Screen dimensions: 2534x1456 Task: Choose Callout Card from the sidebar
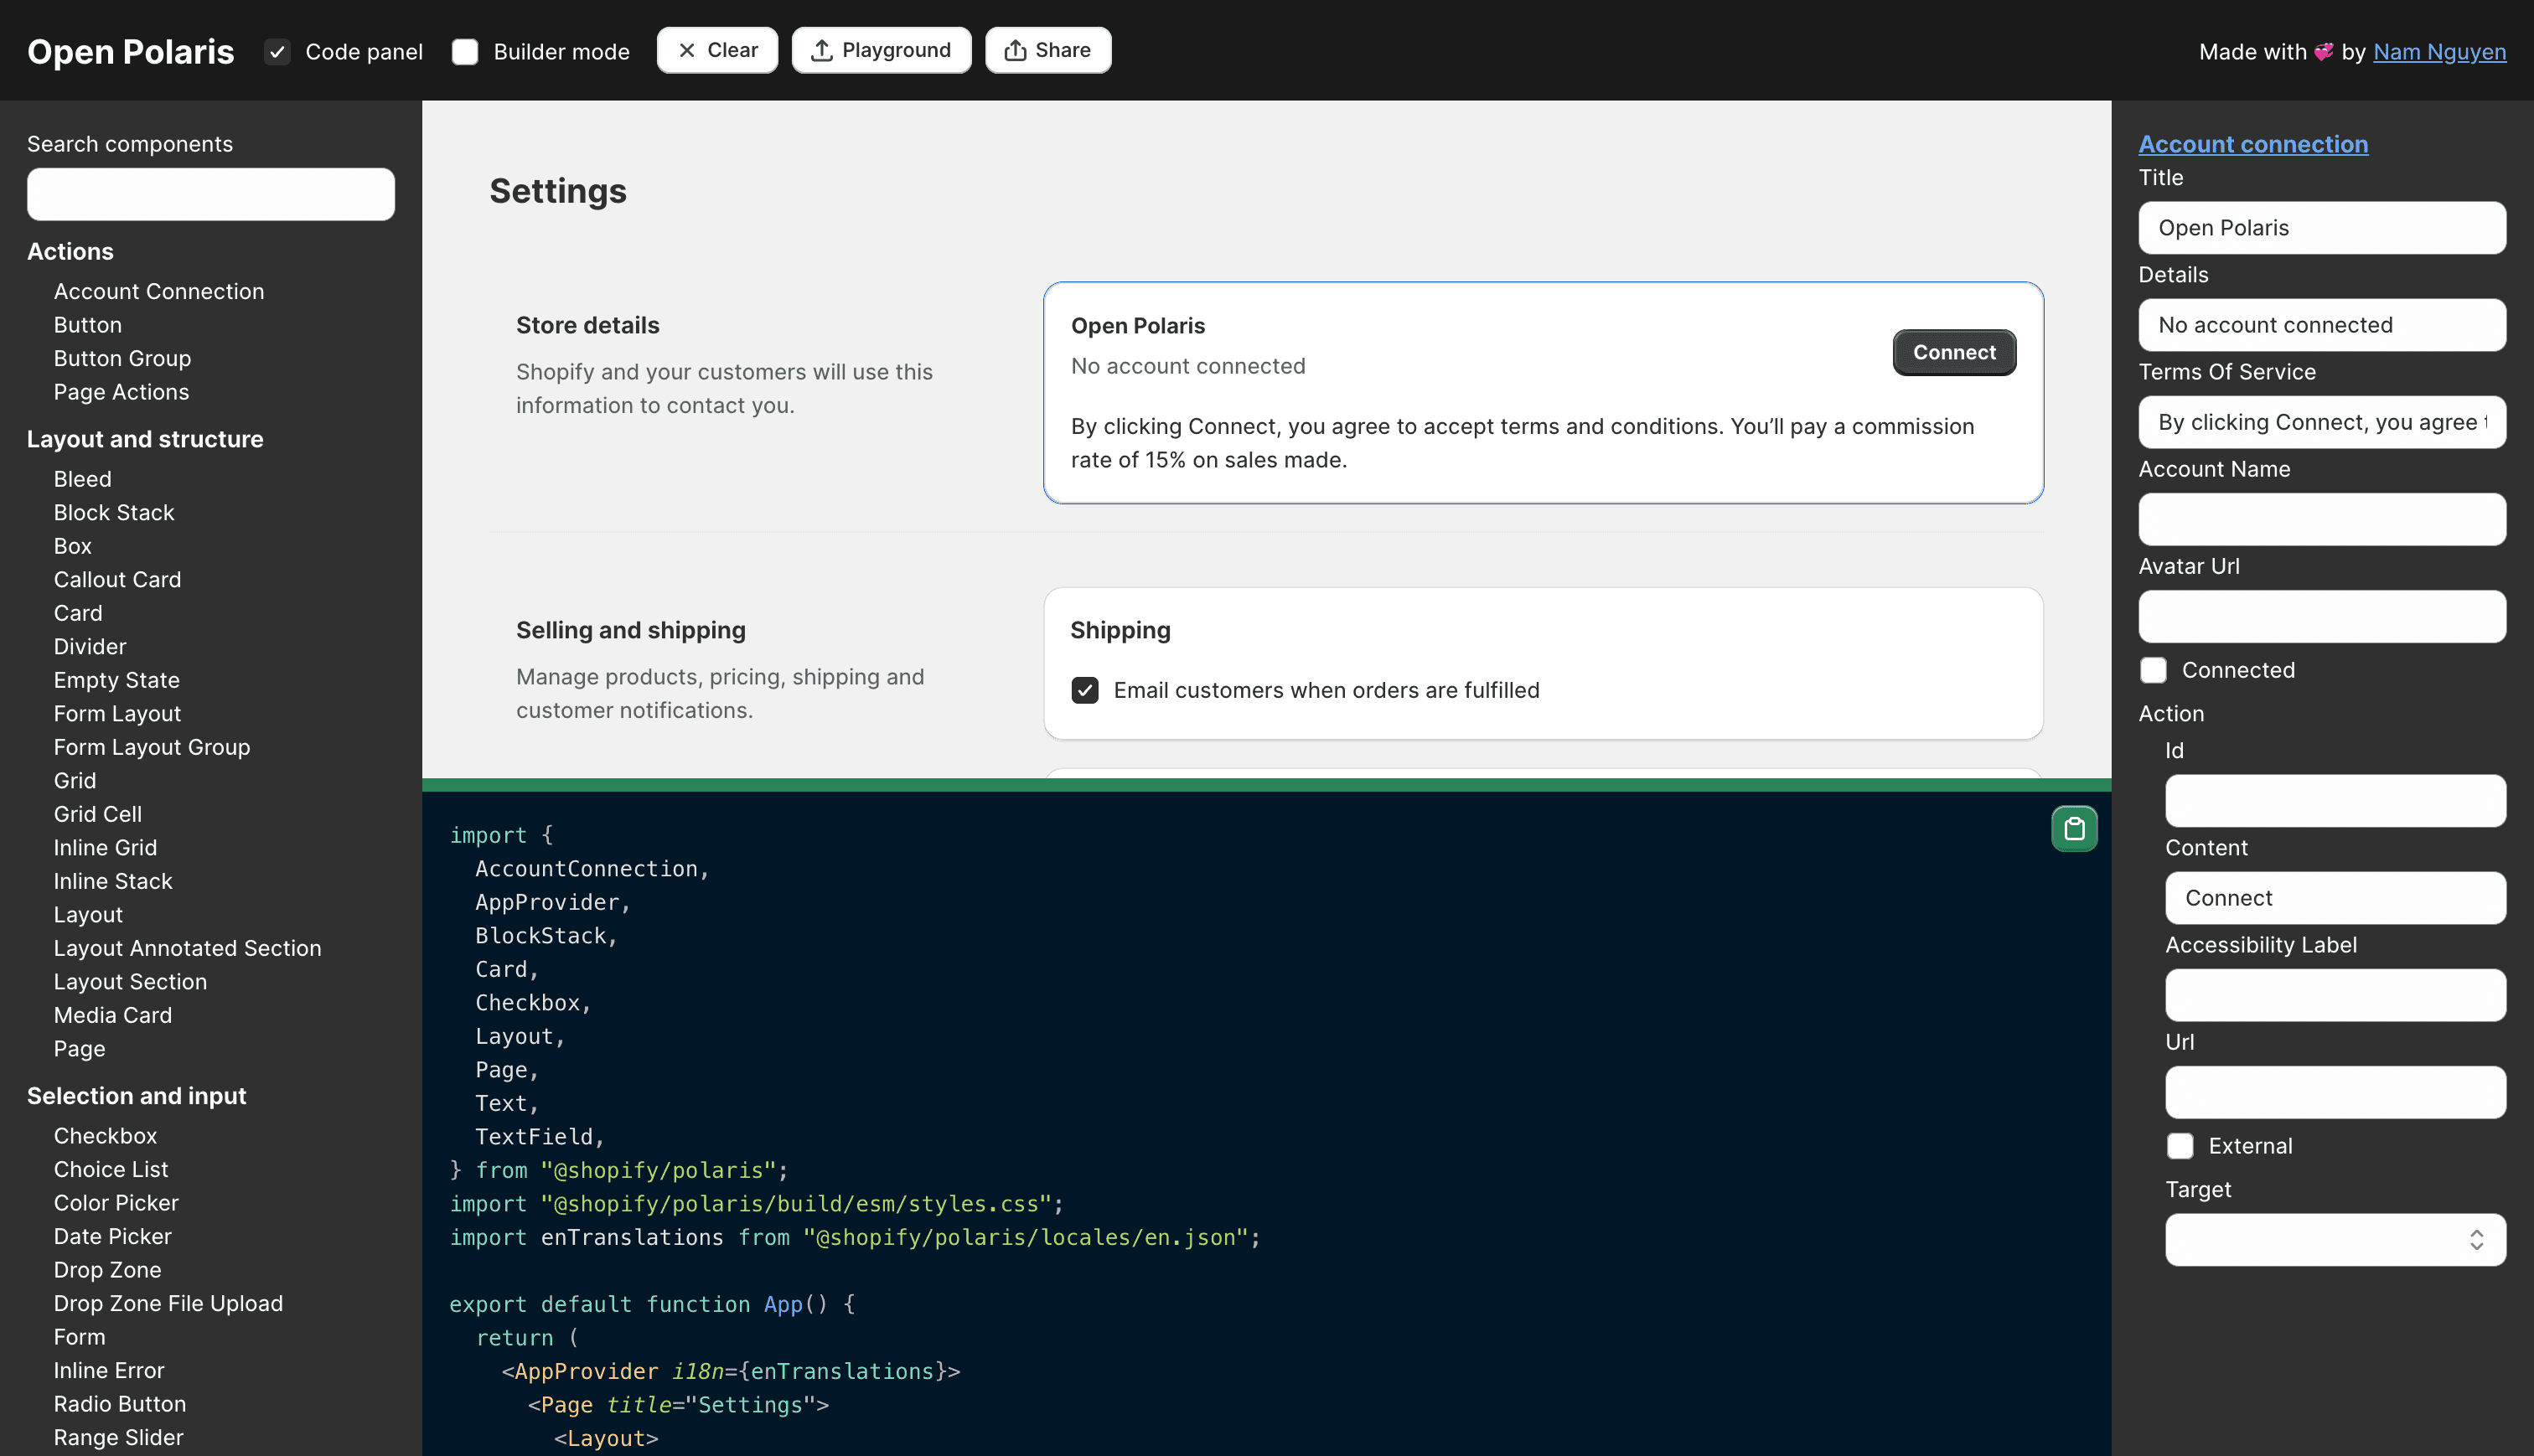(x=117, y=579)
